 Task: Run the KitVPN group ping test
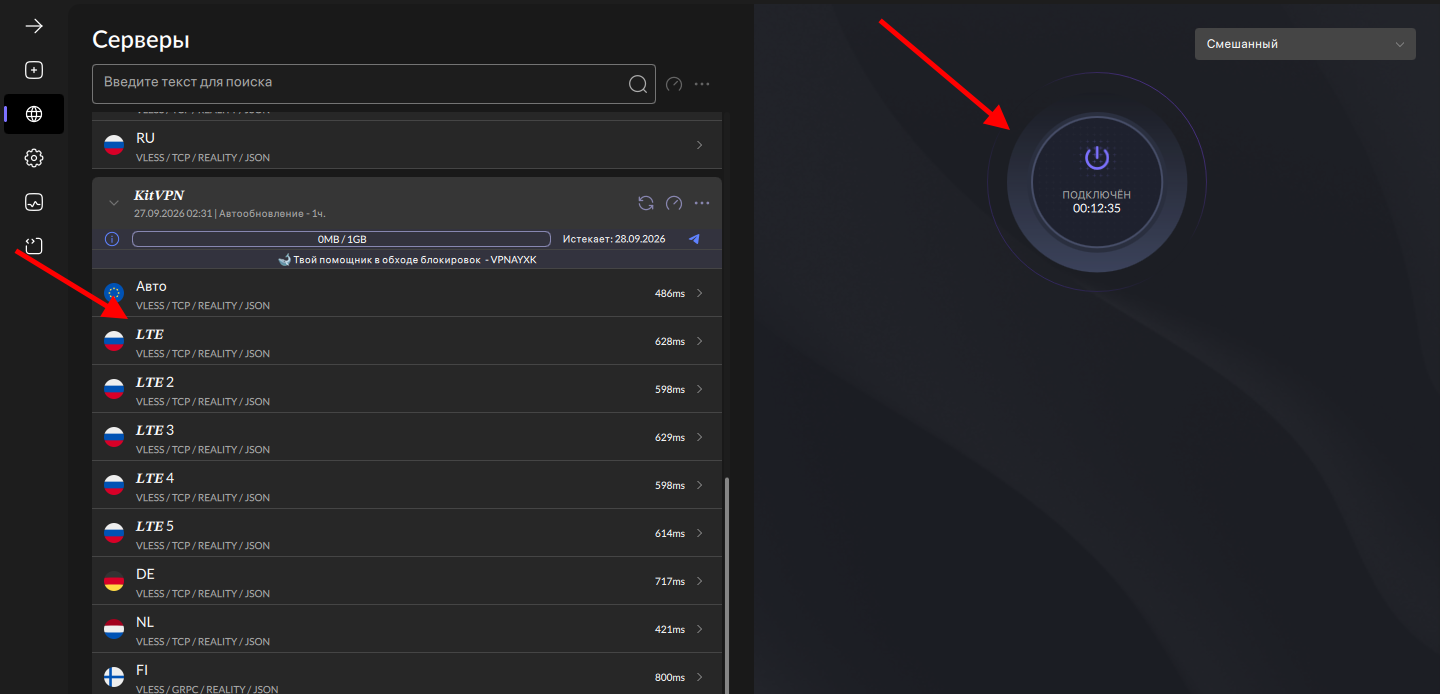coord(674,203)
